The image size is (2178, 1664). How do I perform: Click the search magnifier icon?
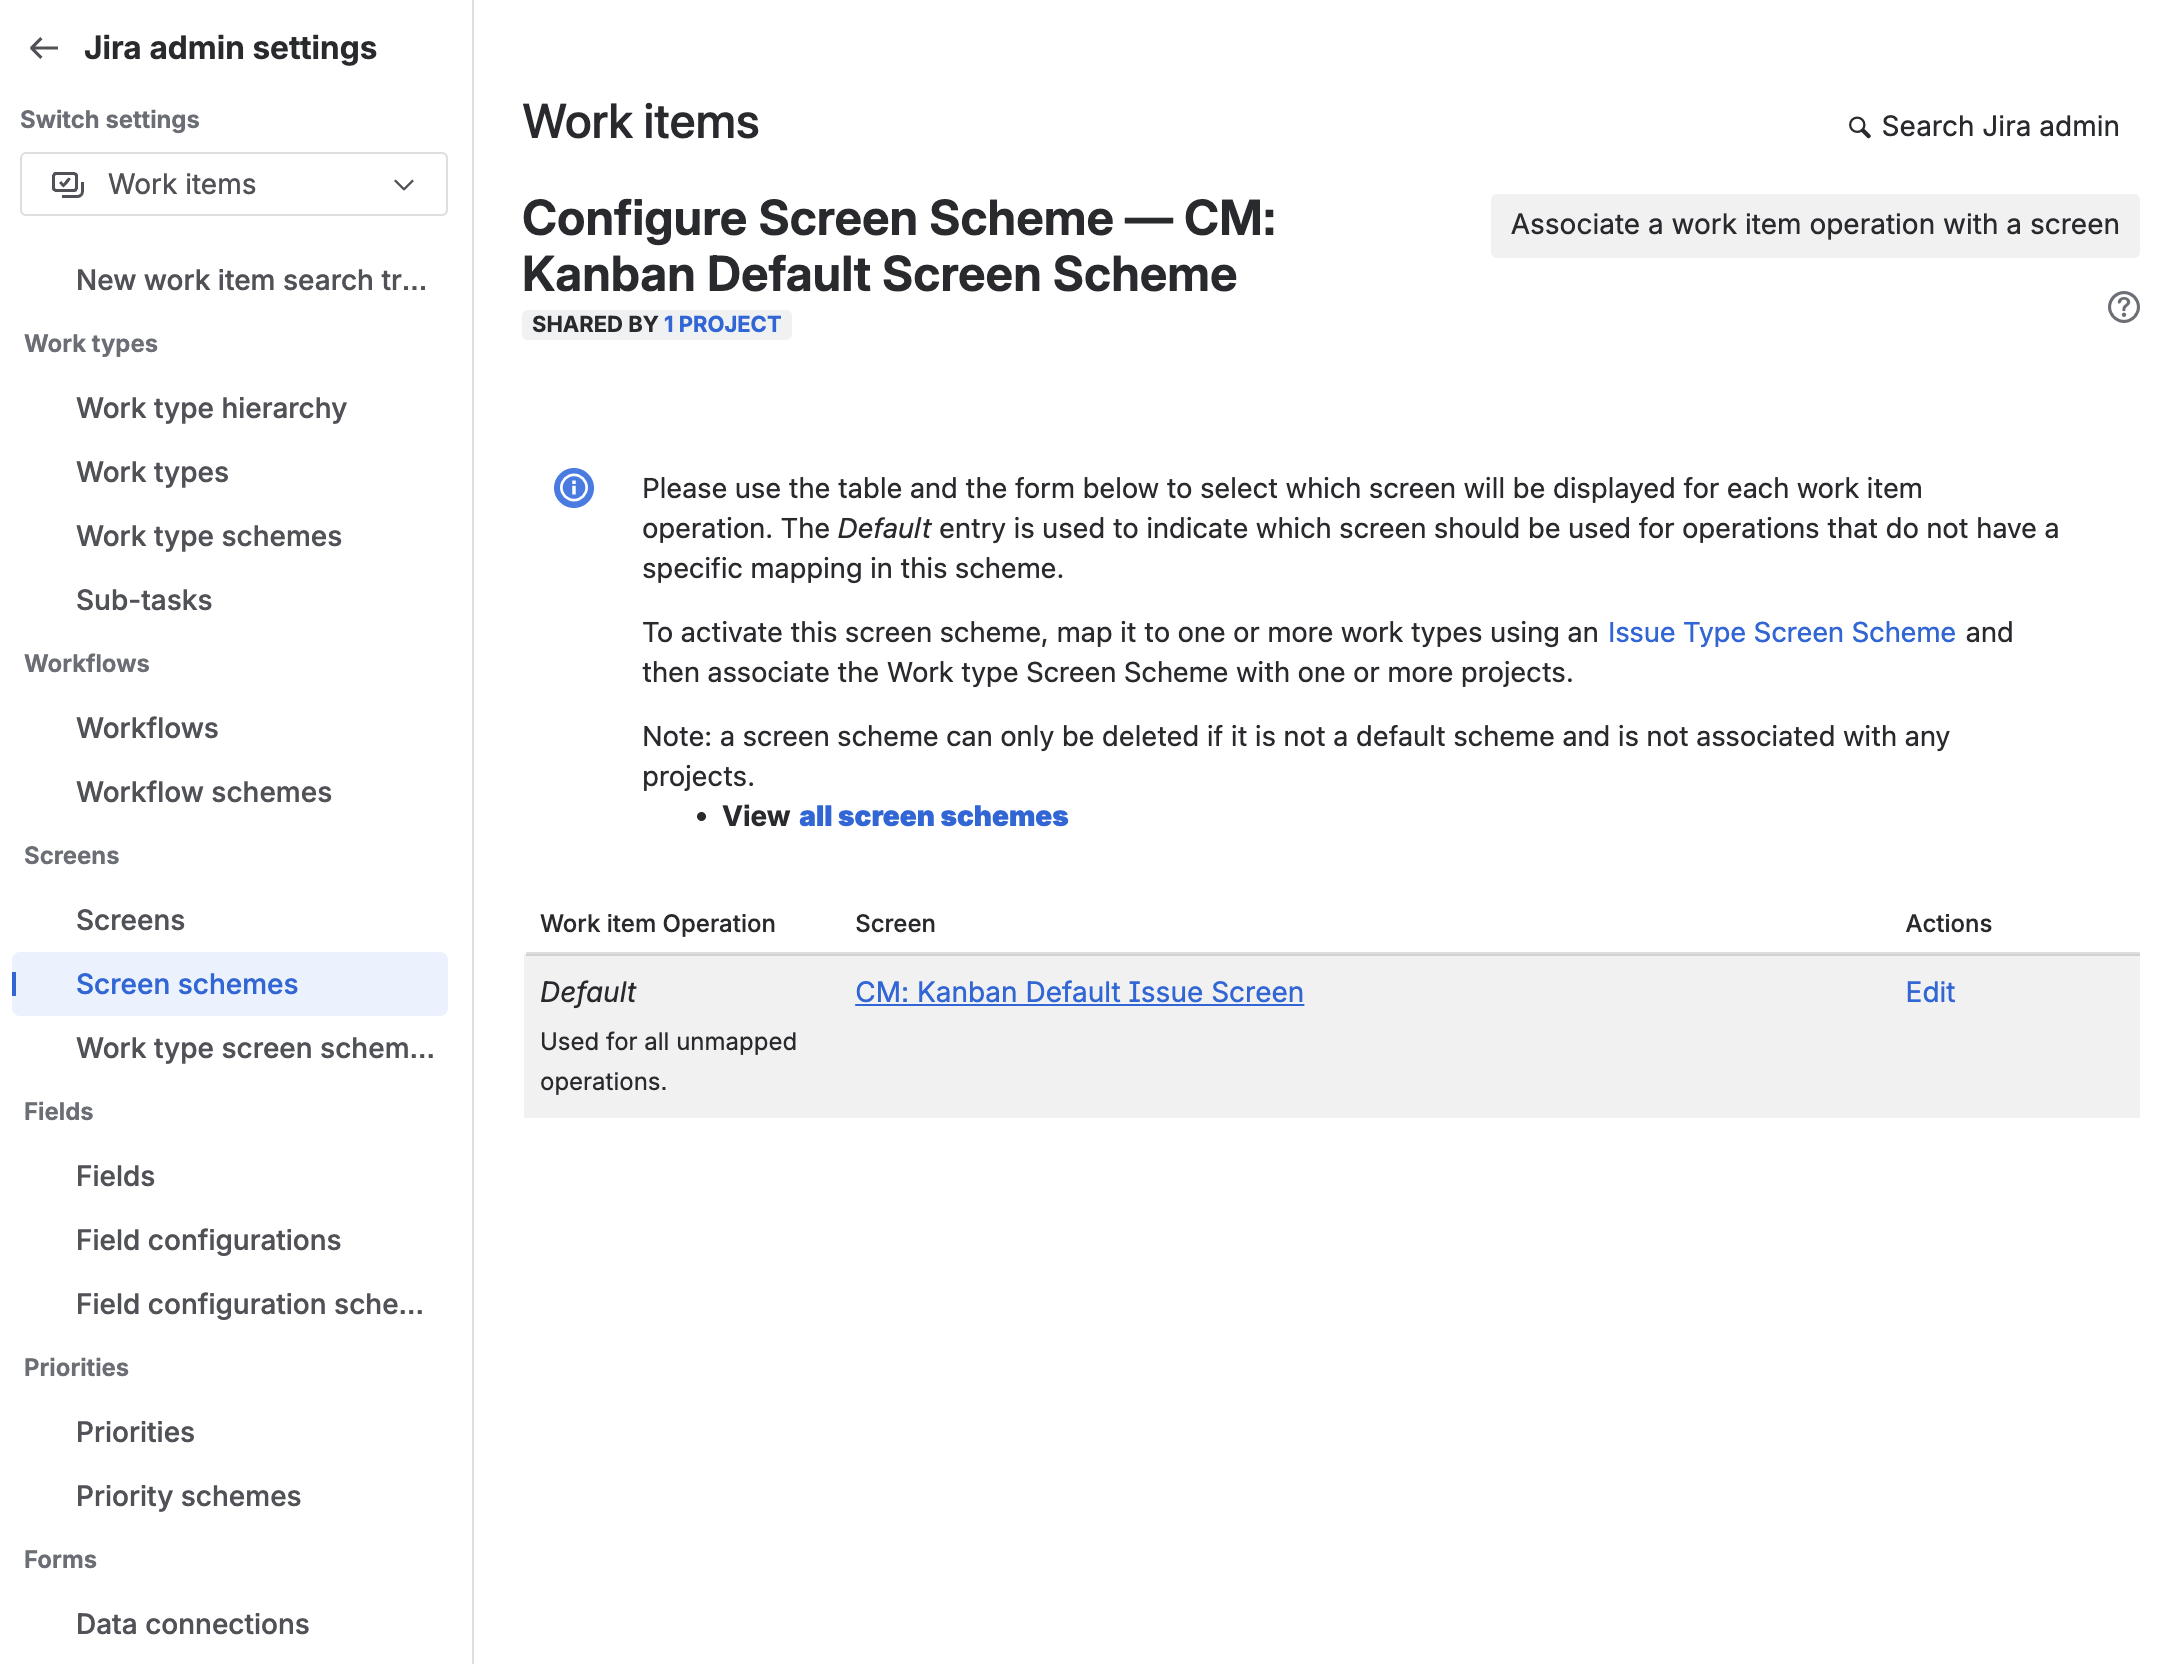[x=1858, y=127]
